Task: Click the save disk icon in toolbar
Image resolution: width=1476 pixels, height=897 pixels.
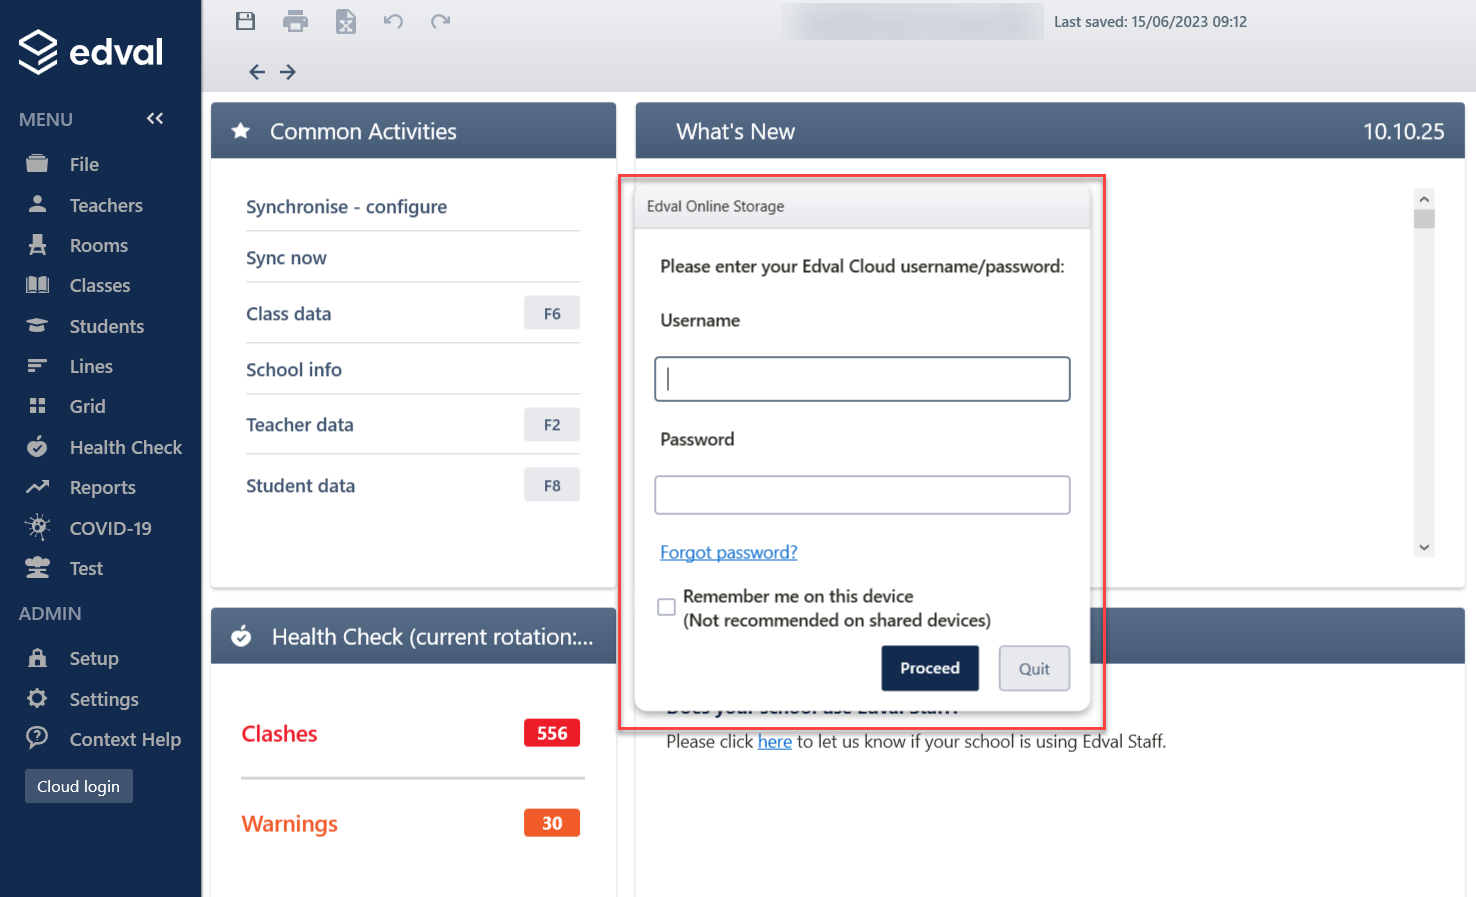Action: pyautogui.click(x=245, y=21)
